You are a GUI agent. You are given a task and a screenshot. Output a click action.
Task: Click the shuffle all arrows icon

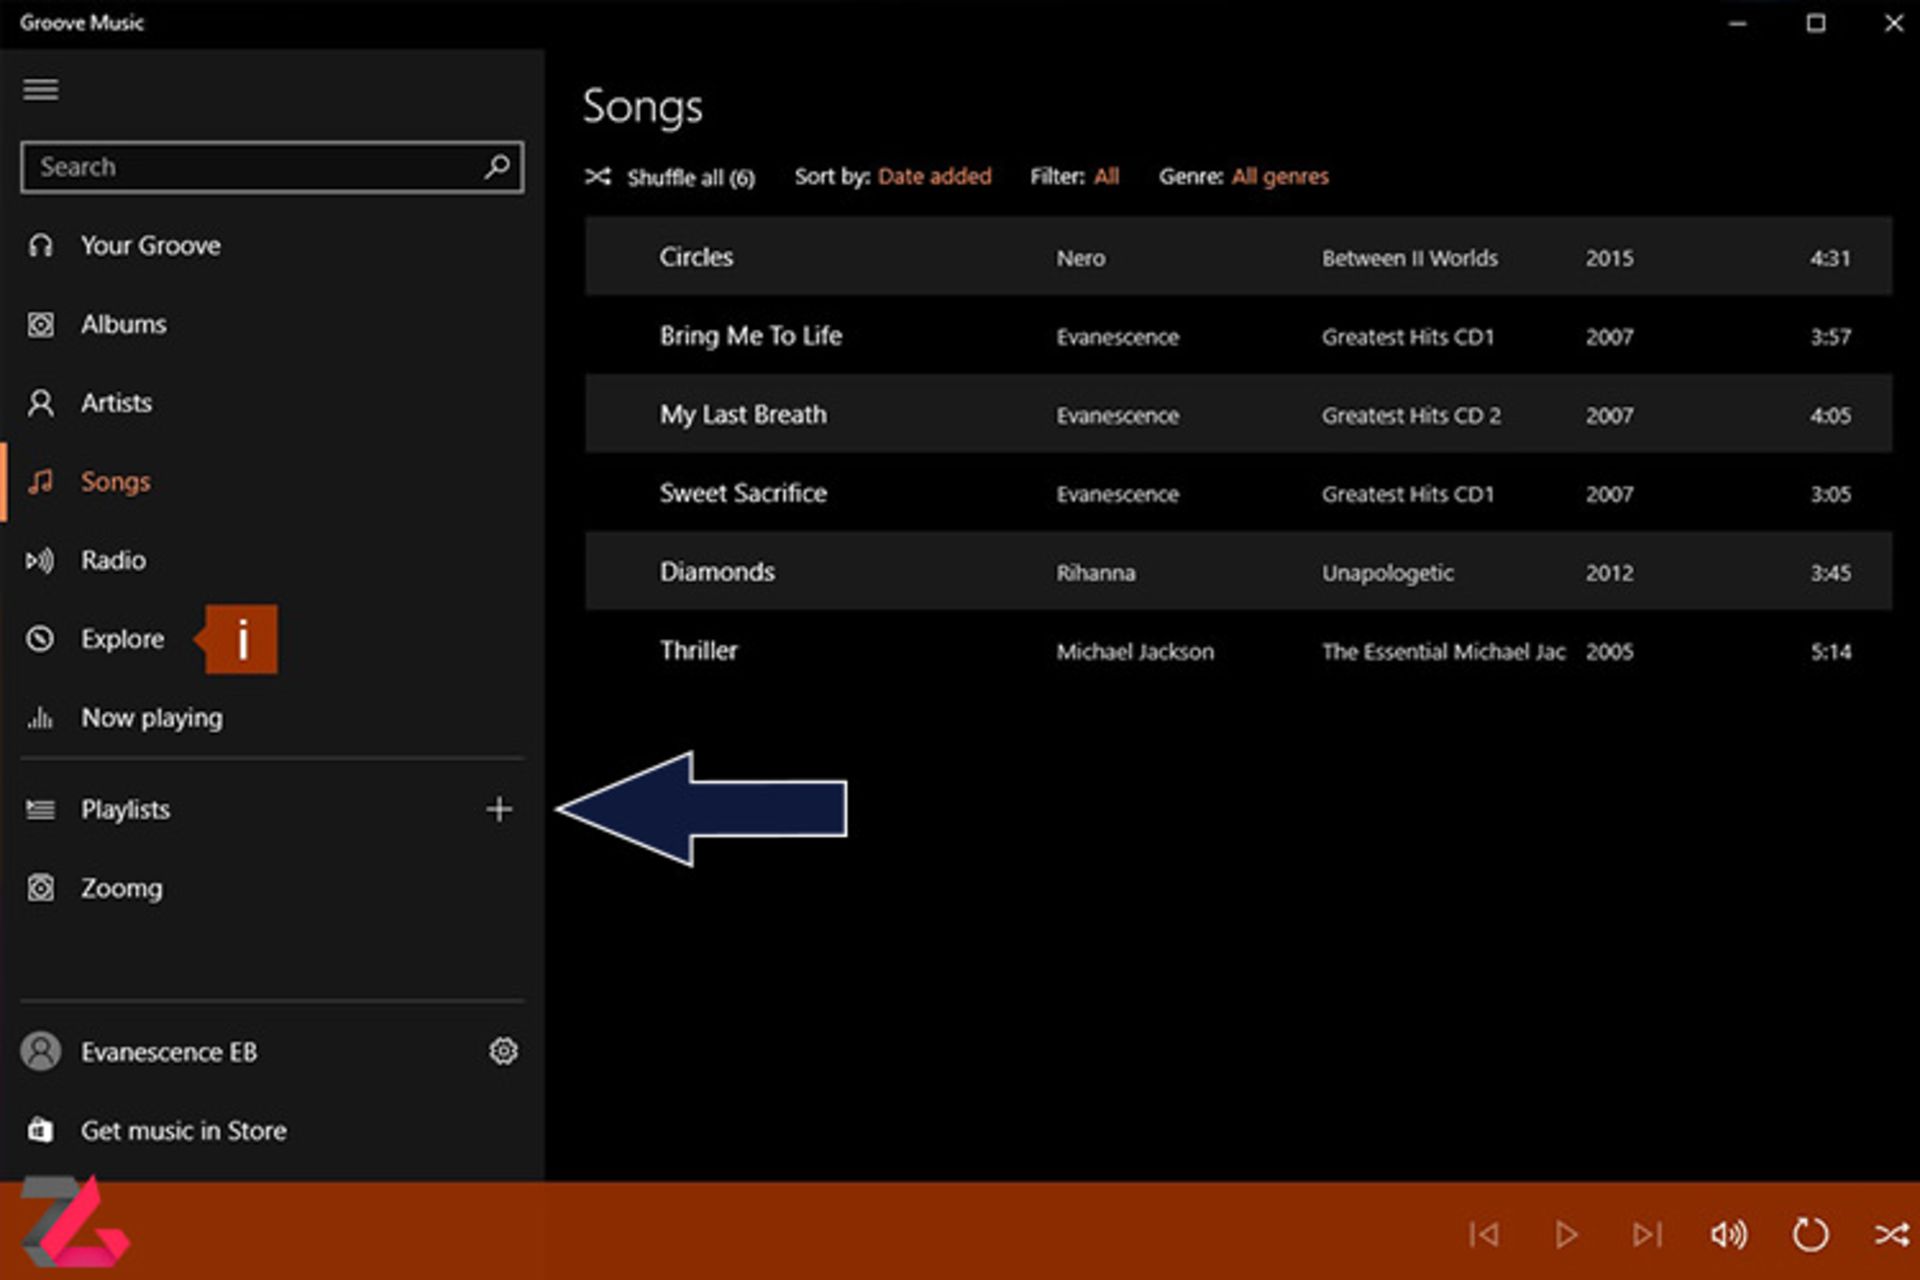coord(598,177)
